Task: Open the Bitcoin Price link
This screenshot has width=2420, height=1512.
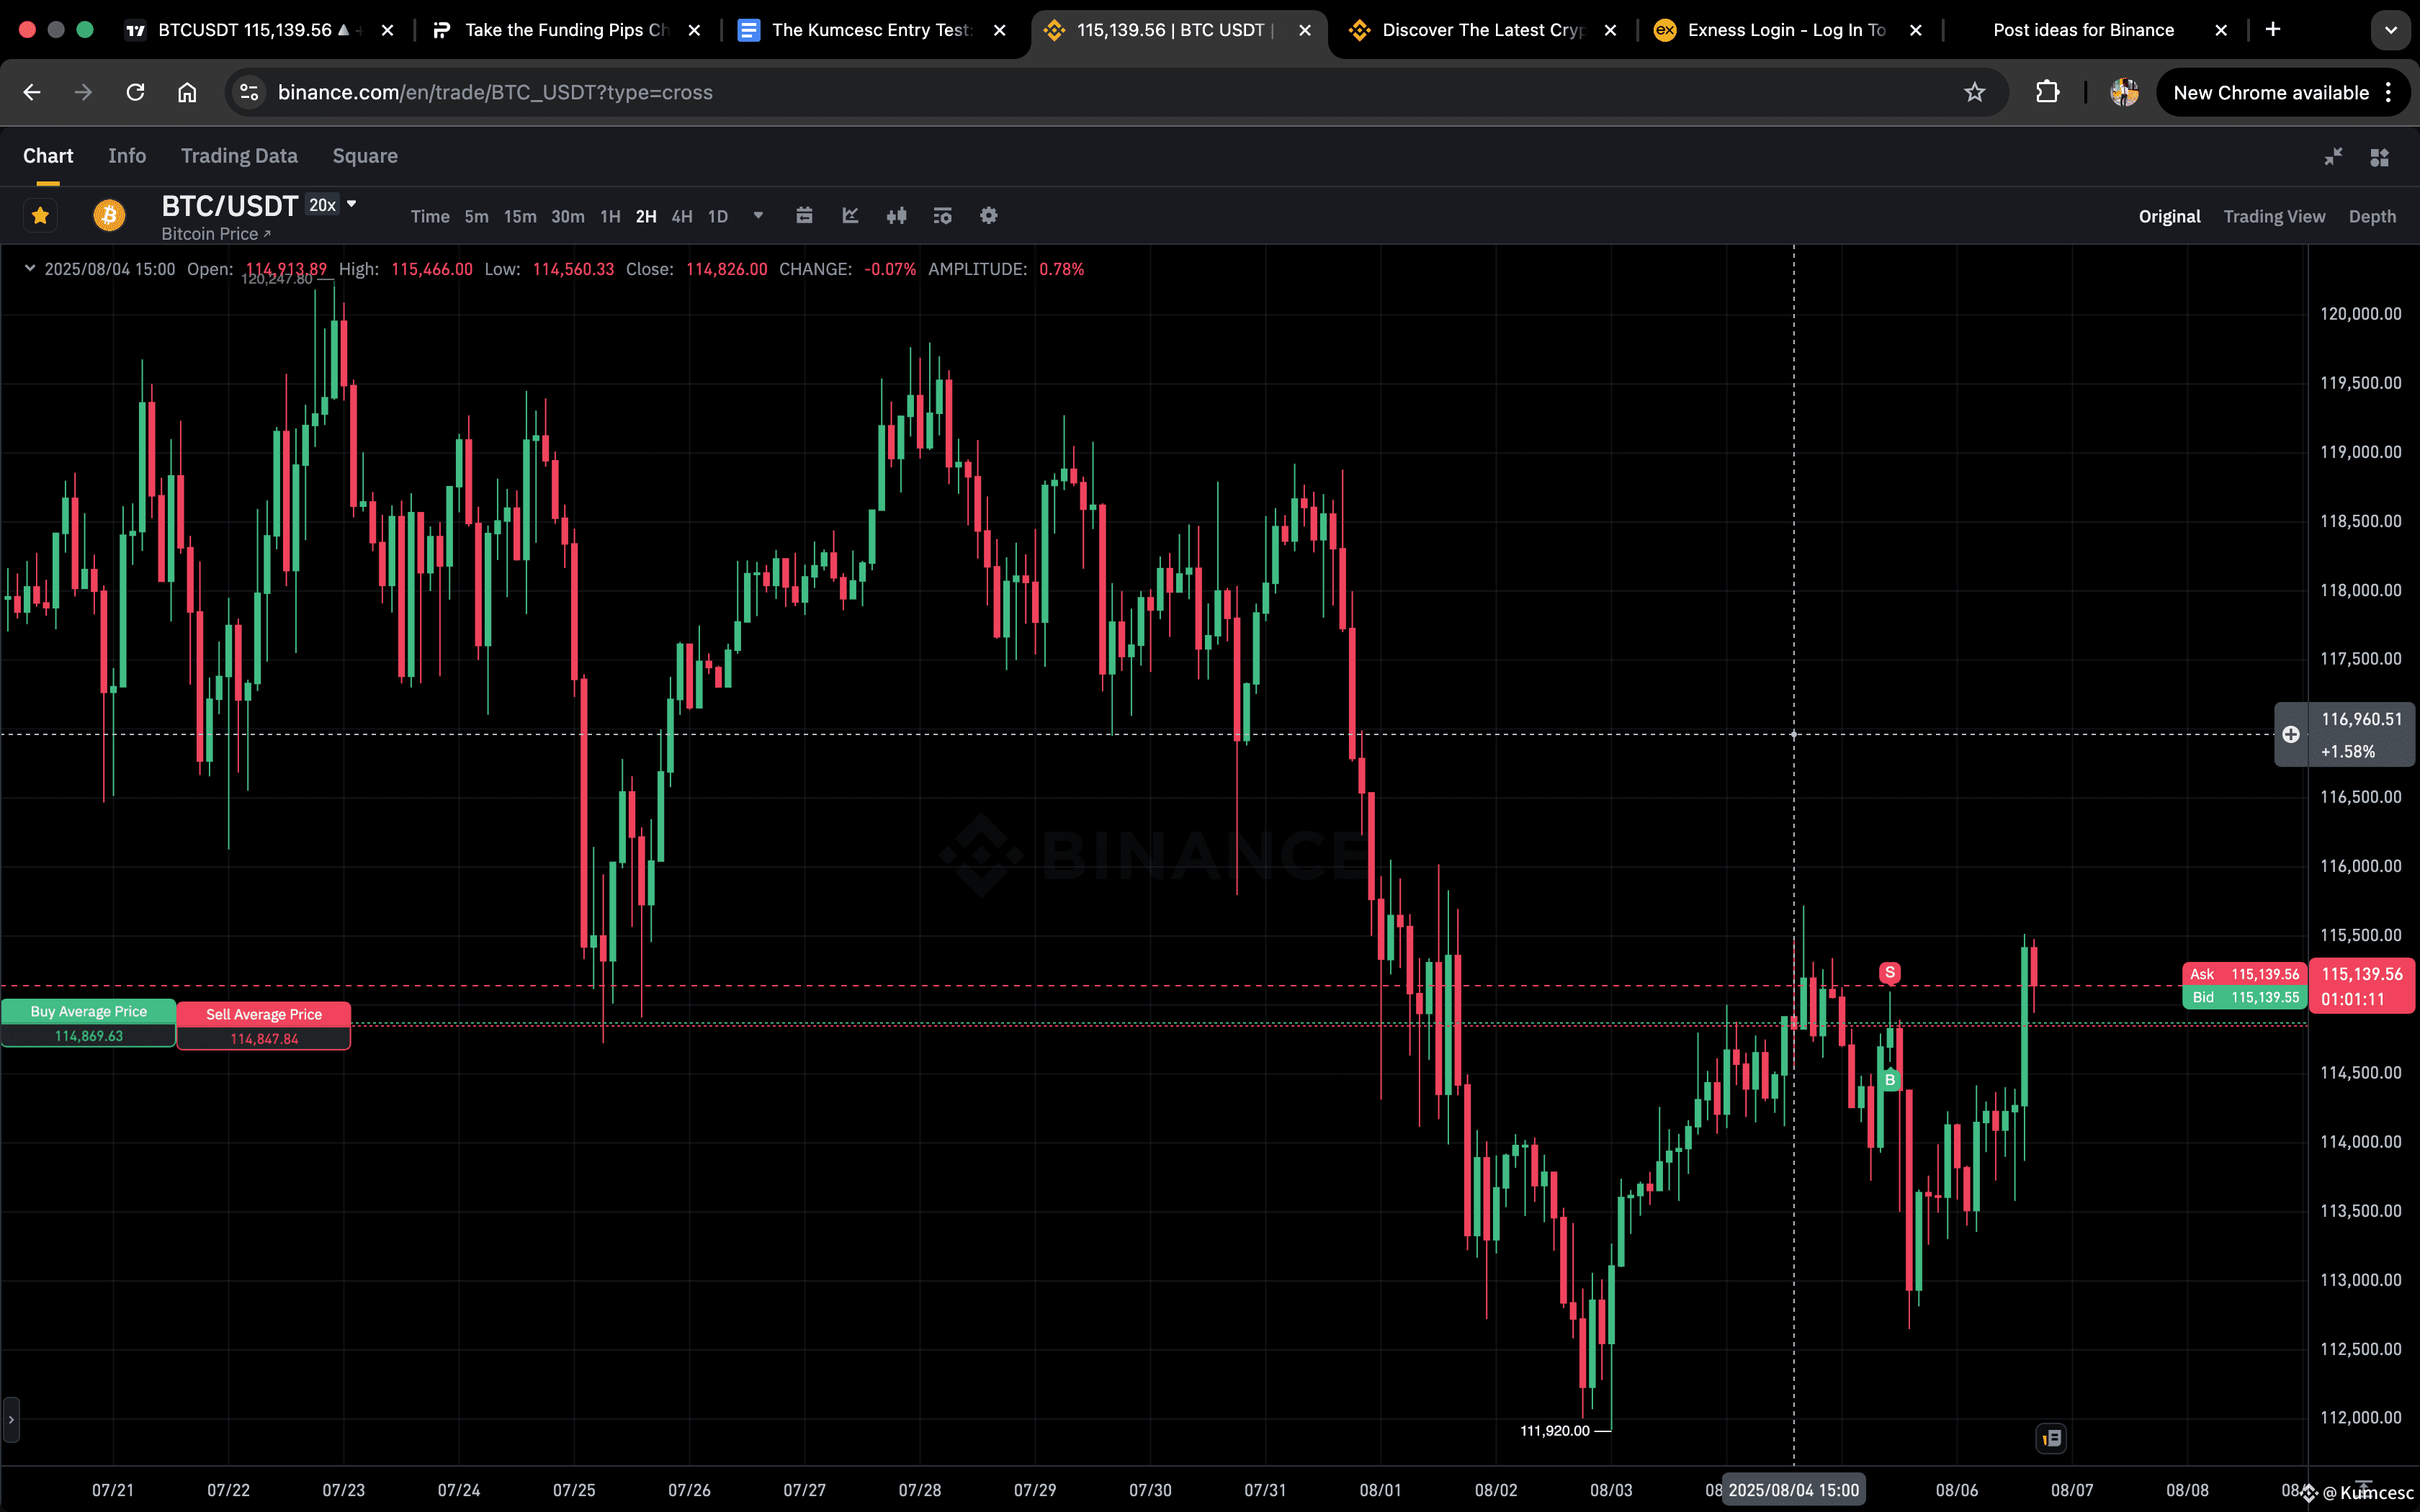Action: [x=216, y=234]
